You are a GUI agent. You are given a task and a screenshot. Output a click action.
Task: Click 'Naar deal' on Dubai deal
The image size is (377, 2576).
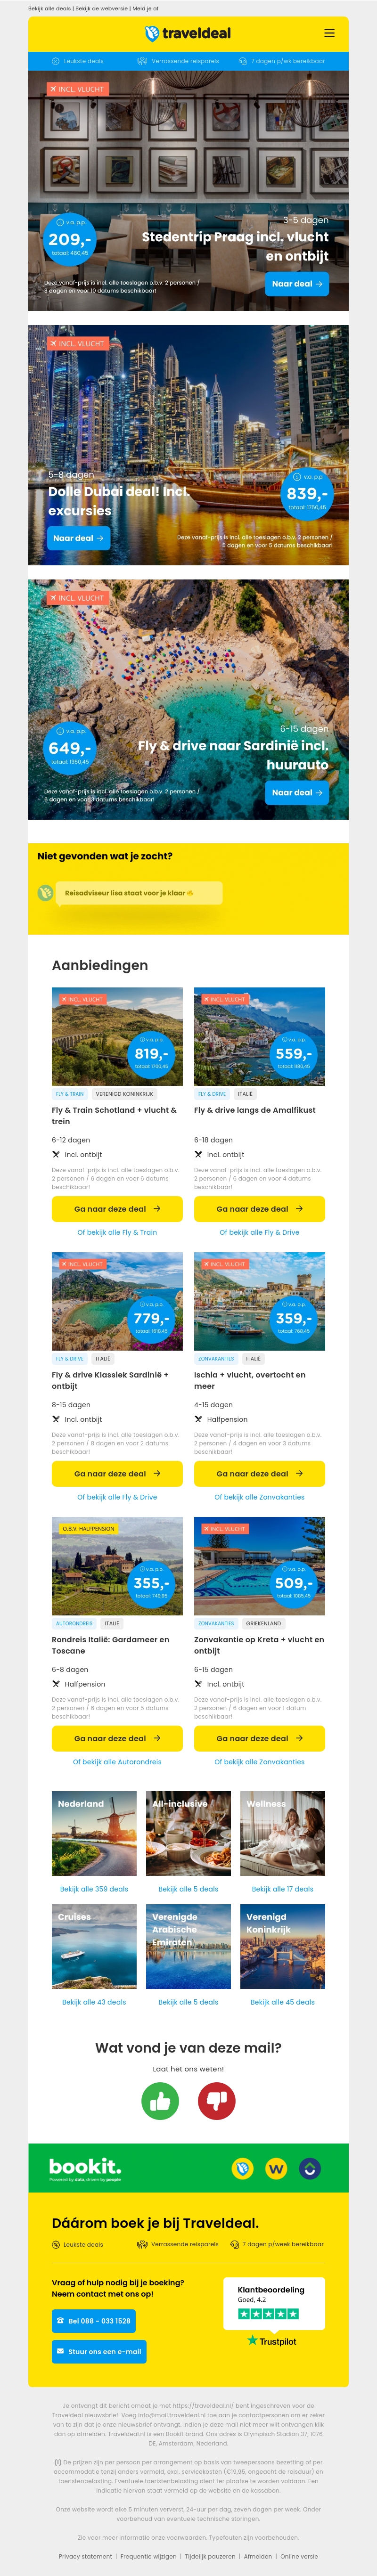(x=78, y=538)
